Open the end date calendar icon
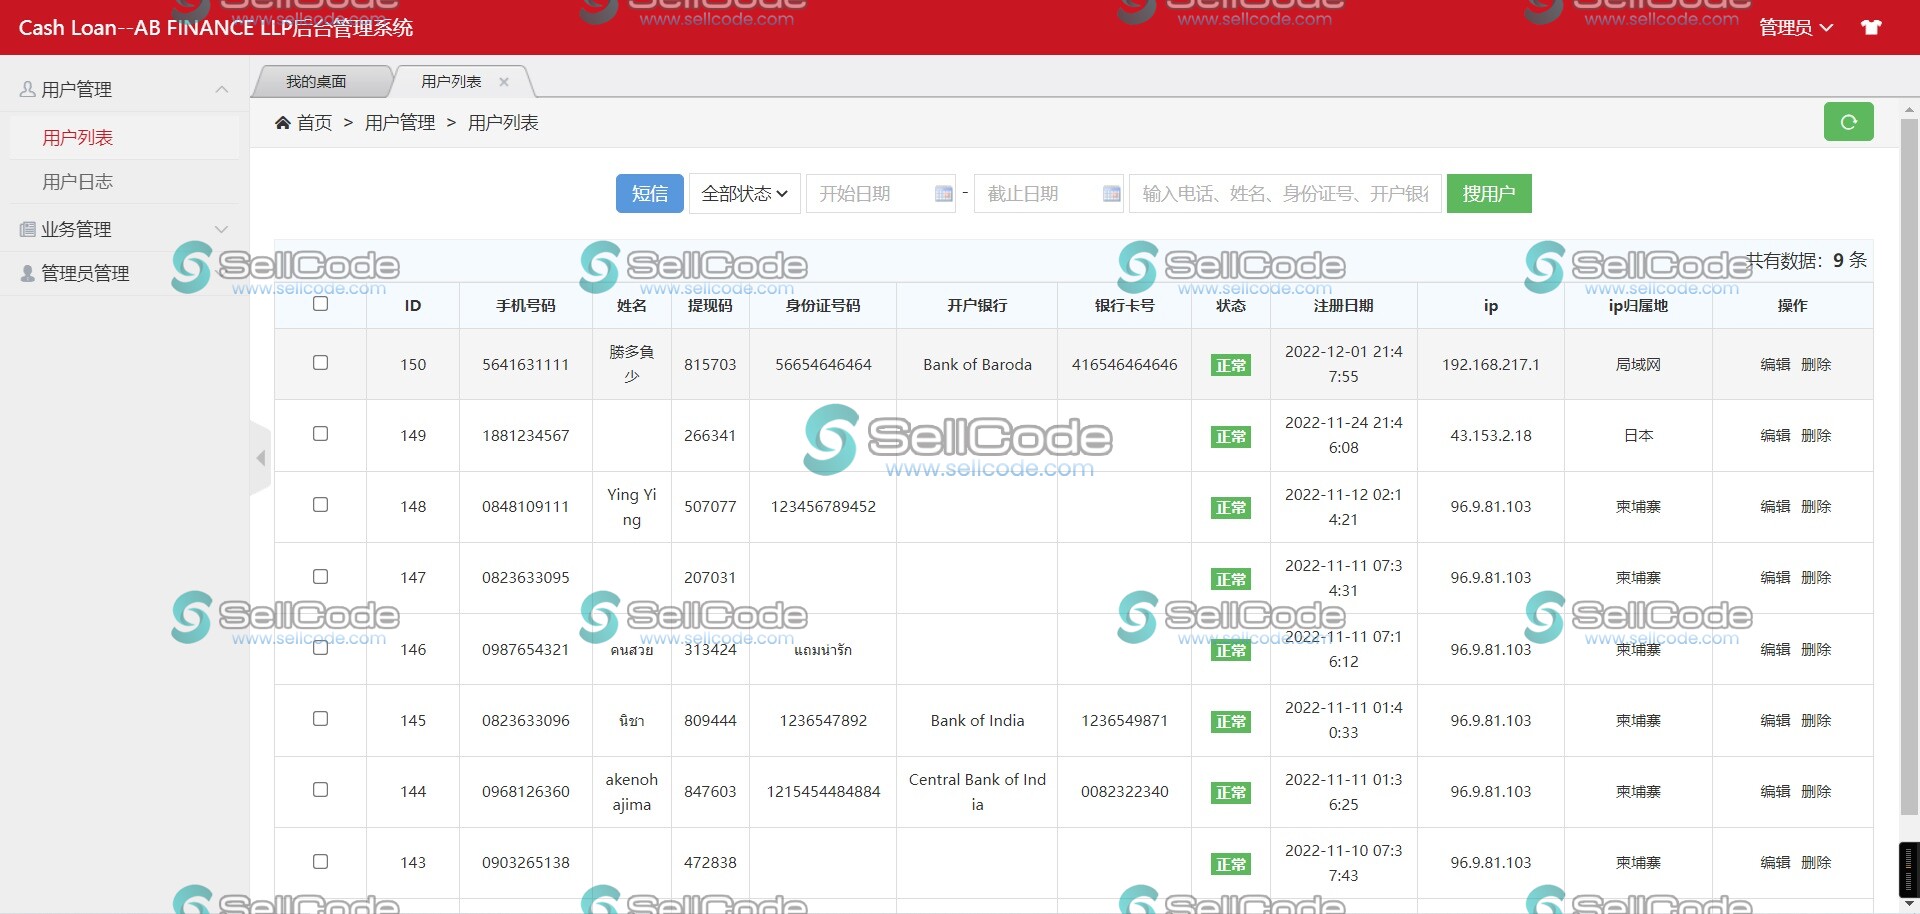The image size is (1920, 914). pyautogui.click(x=1111, y=194)
